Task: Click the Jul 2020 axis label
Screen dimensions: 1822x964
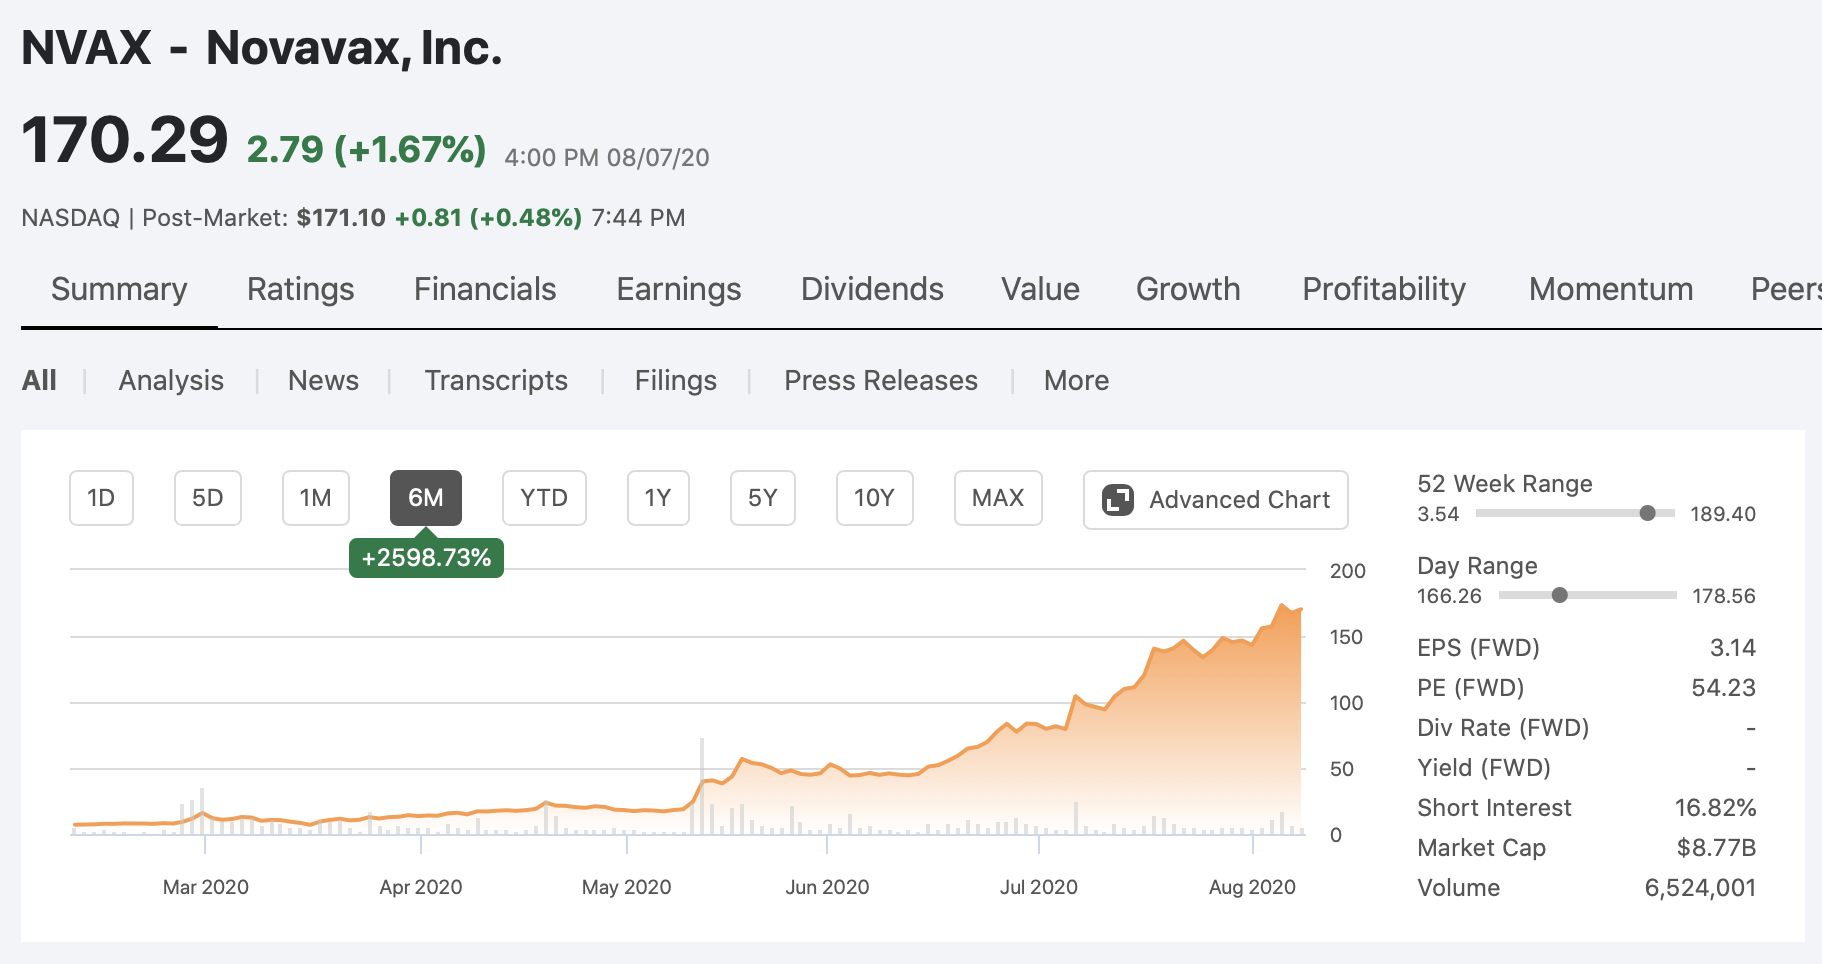Action: [x=1039, y=886]
